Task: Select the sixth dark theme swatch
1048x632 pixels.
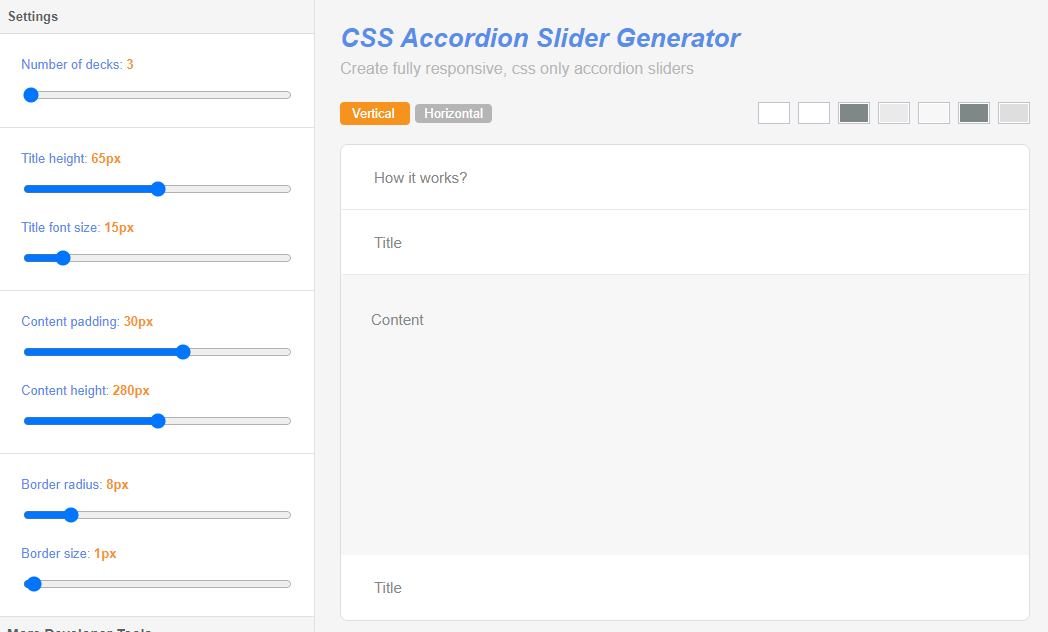Action: tap(973, 112)
